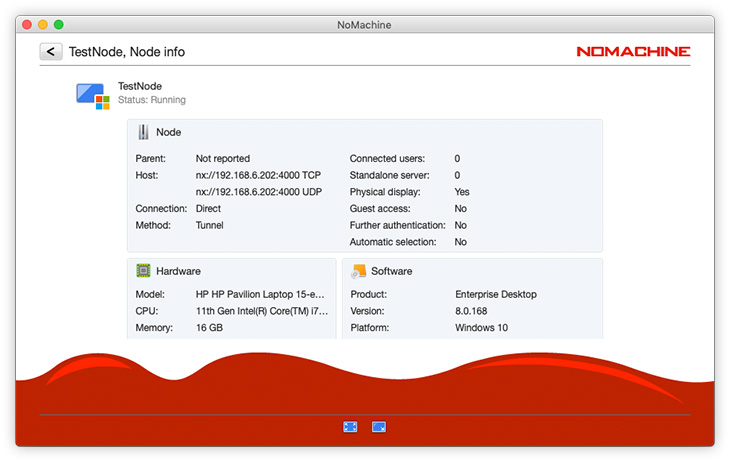Click the yellow macOS minimize button

pos(43,24)
